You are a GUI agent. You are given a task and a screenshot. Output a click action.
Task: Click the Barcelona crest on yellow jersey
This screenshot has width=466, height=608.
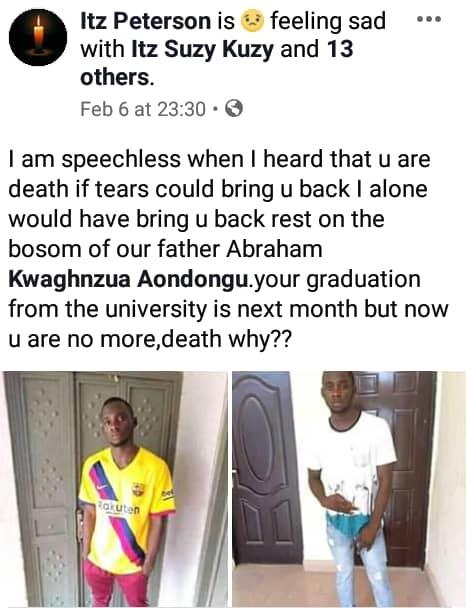(138, 489)
